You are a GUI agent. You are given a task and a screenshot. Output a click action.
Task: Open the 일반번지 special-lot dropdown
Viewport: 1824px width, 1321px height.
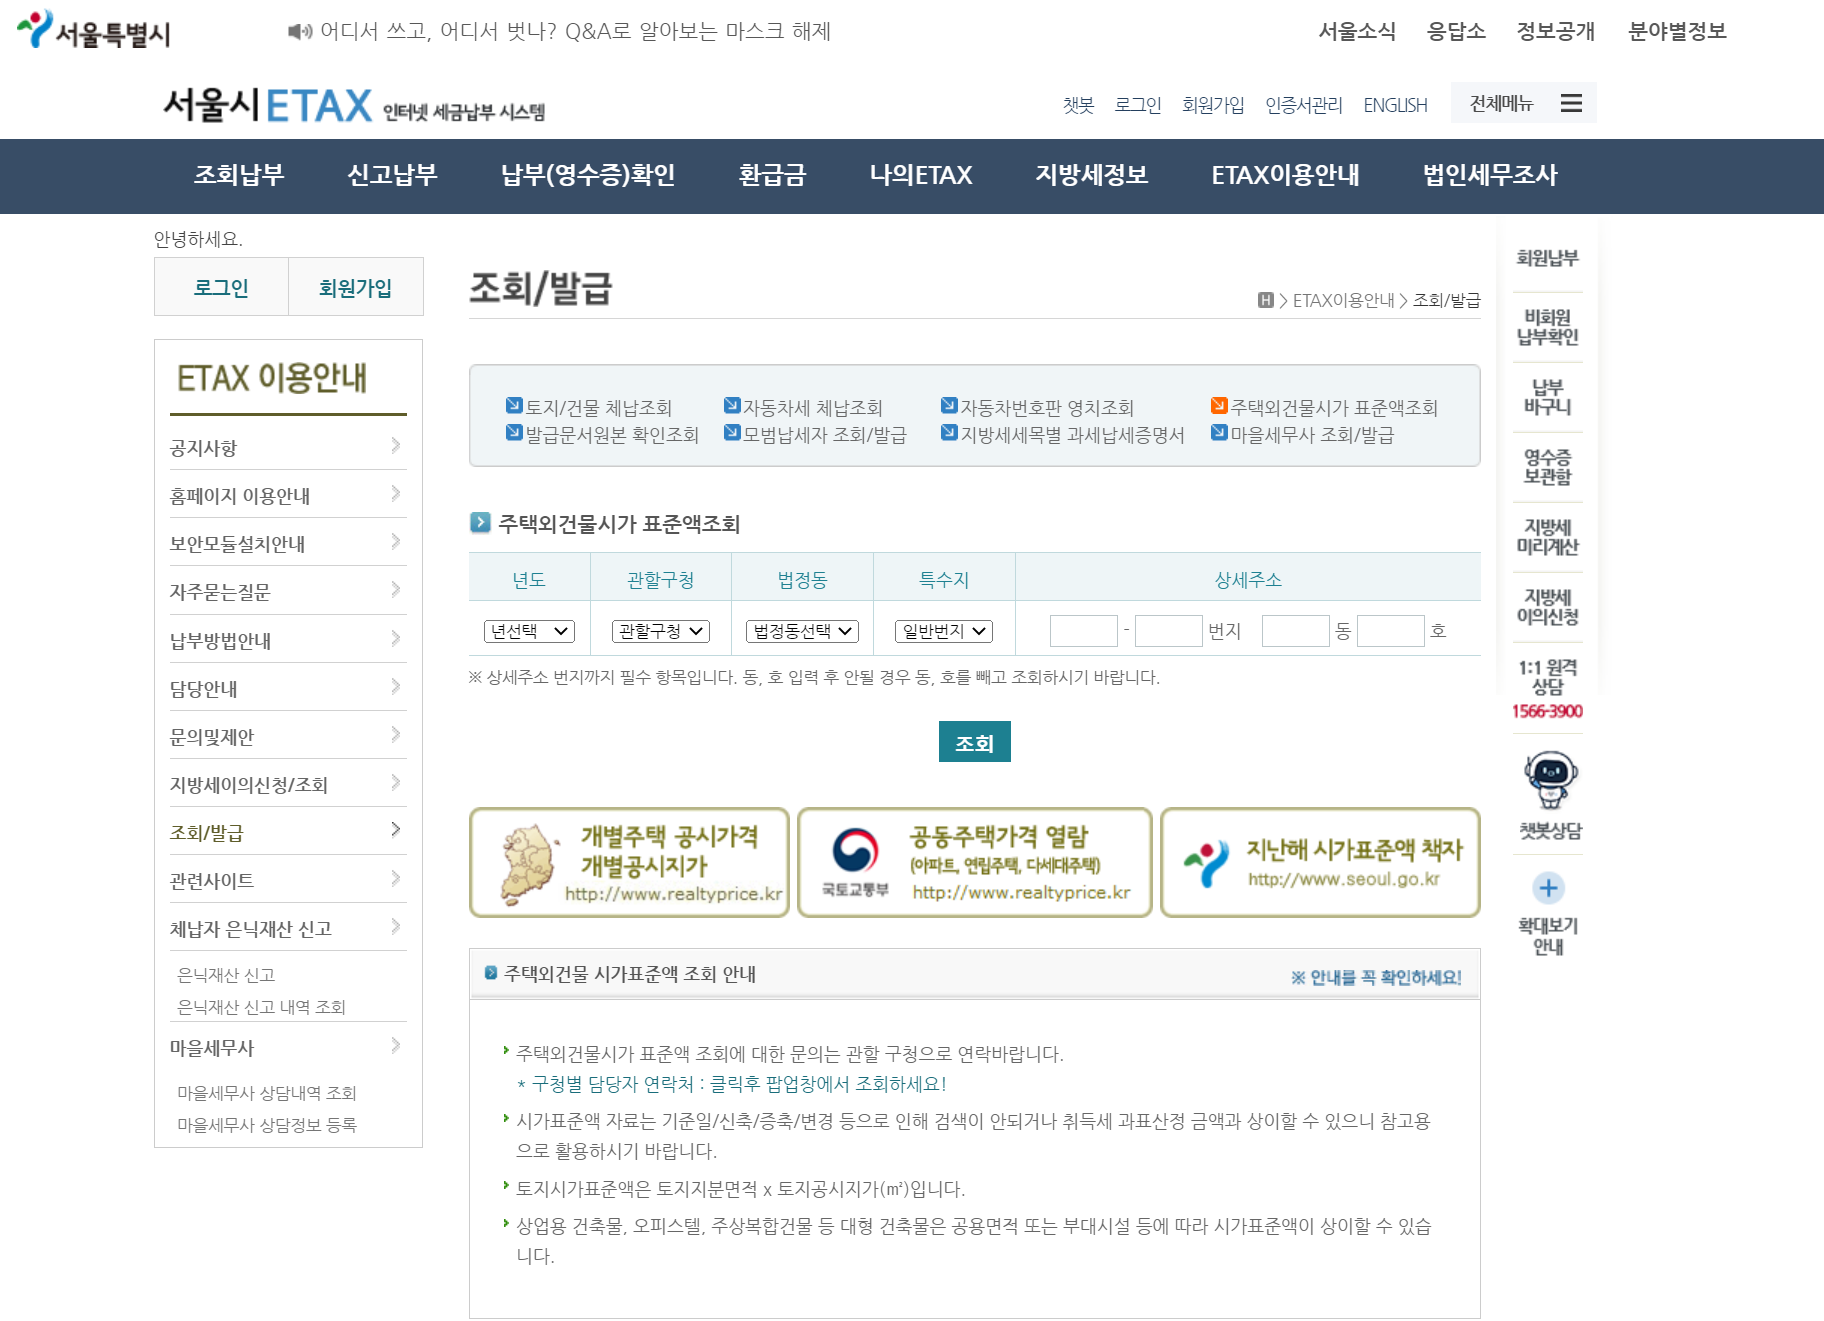coord(944,631)
